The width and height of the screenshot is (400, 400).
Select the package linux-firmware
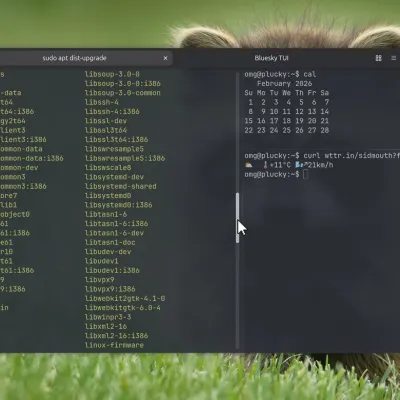coord(114,345)
